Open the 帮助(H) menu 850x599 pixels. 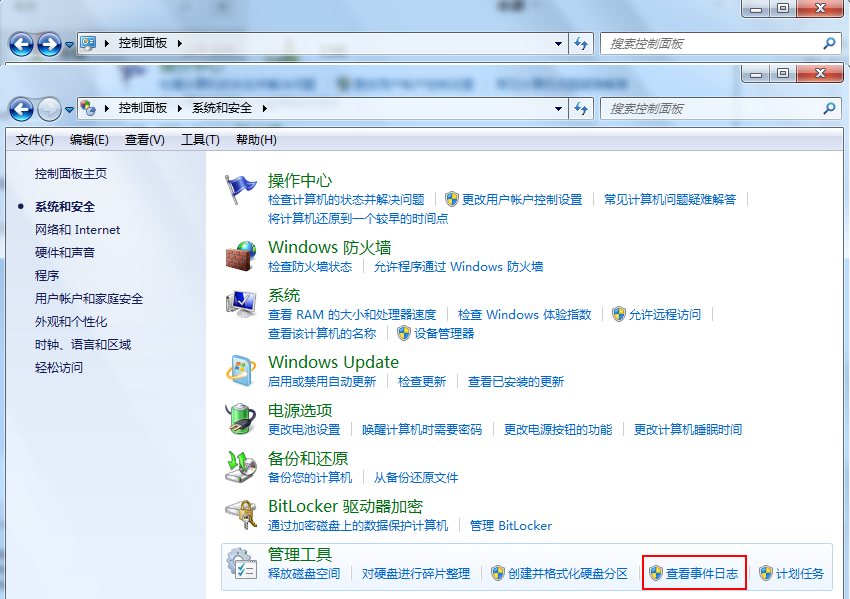pos(256,140)
